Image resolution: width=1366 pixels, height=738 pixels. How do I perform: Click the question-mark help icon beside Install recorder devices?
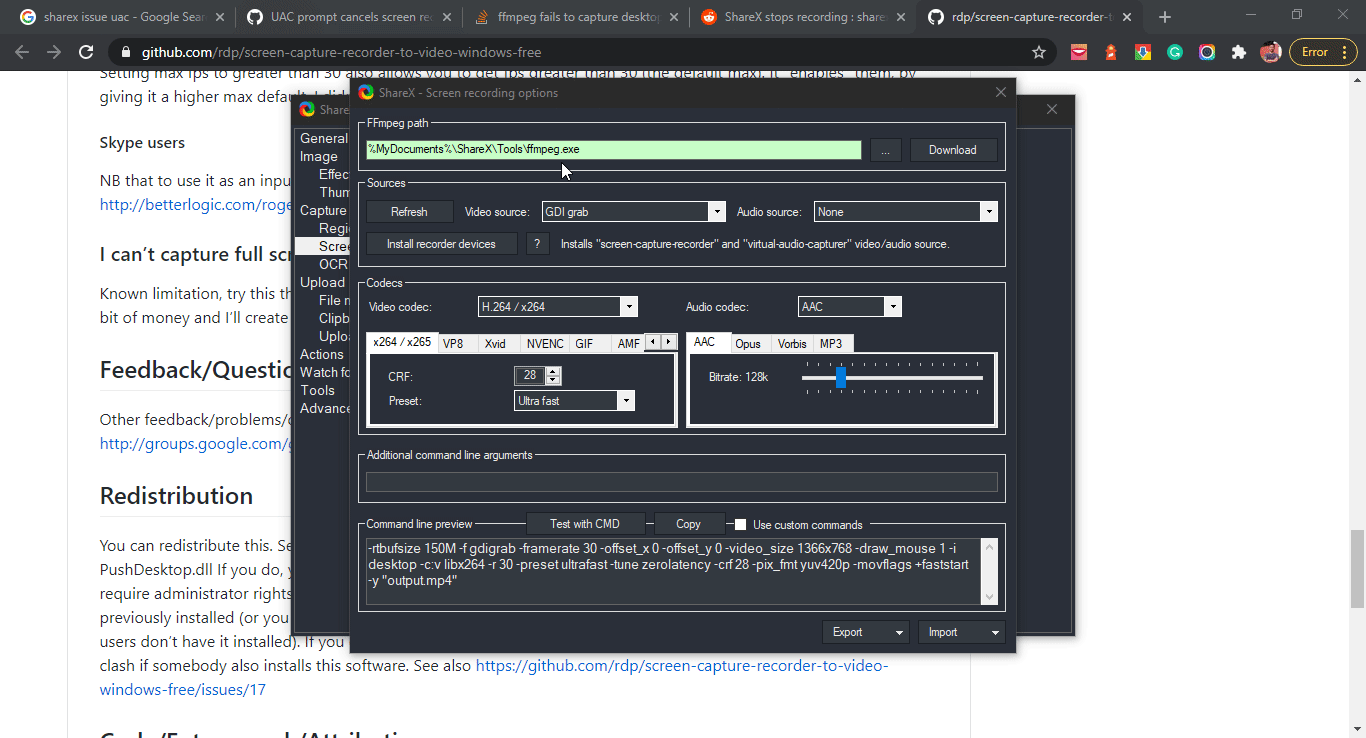537,243
